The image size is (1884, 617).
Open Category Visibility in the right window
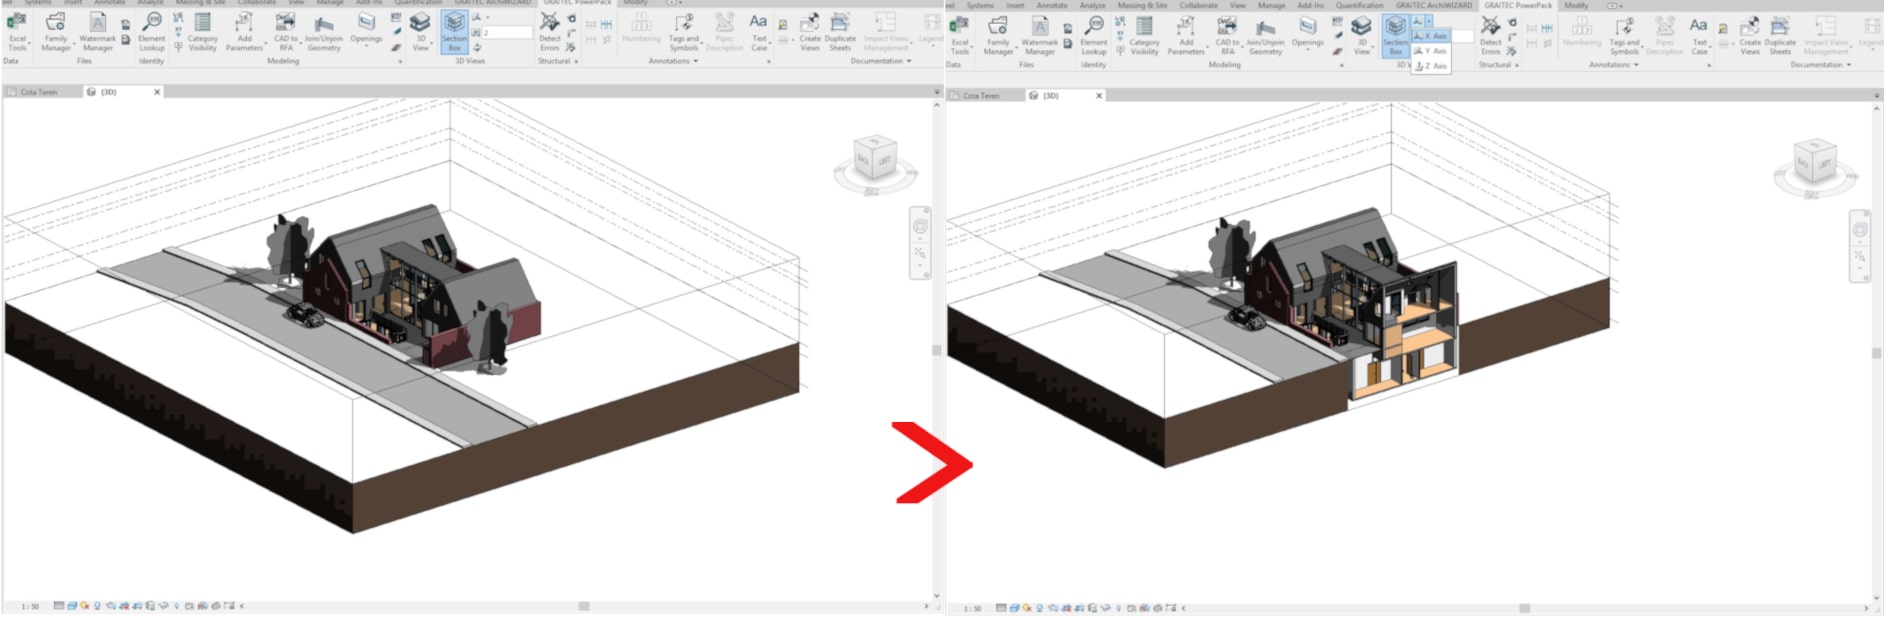[x=1145, y=34]
